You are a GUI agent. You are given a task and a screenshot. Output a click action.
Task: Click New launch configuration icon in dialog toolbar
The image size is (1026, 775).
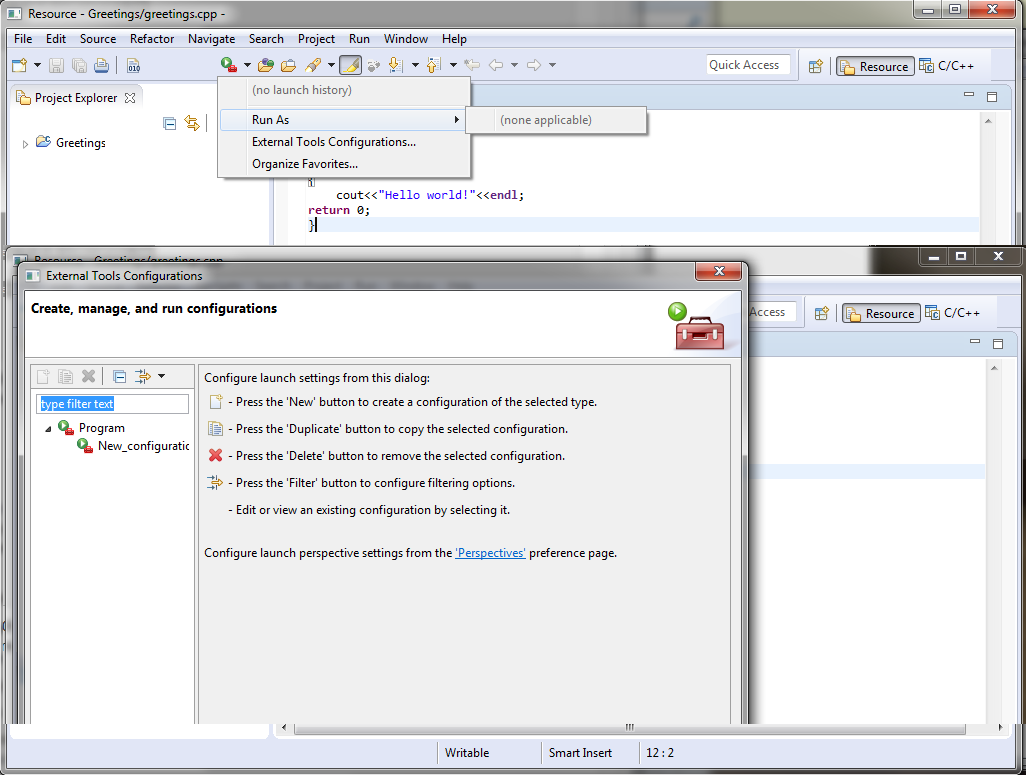coord(43,376)
